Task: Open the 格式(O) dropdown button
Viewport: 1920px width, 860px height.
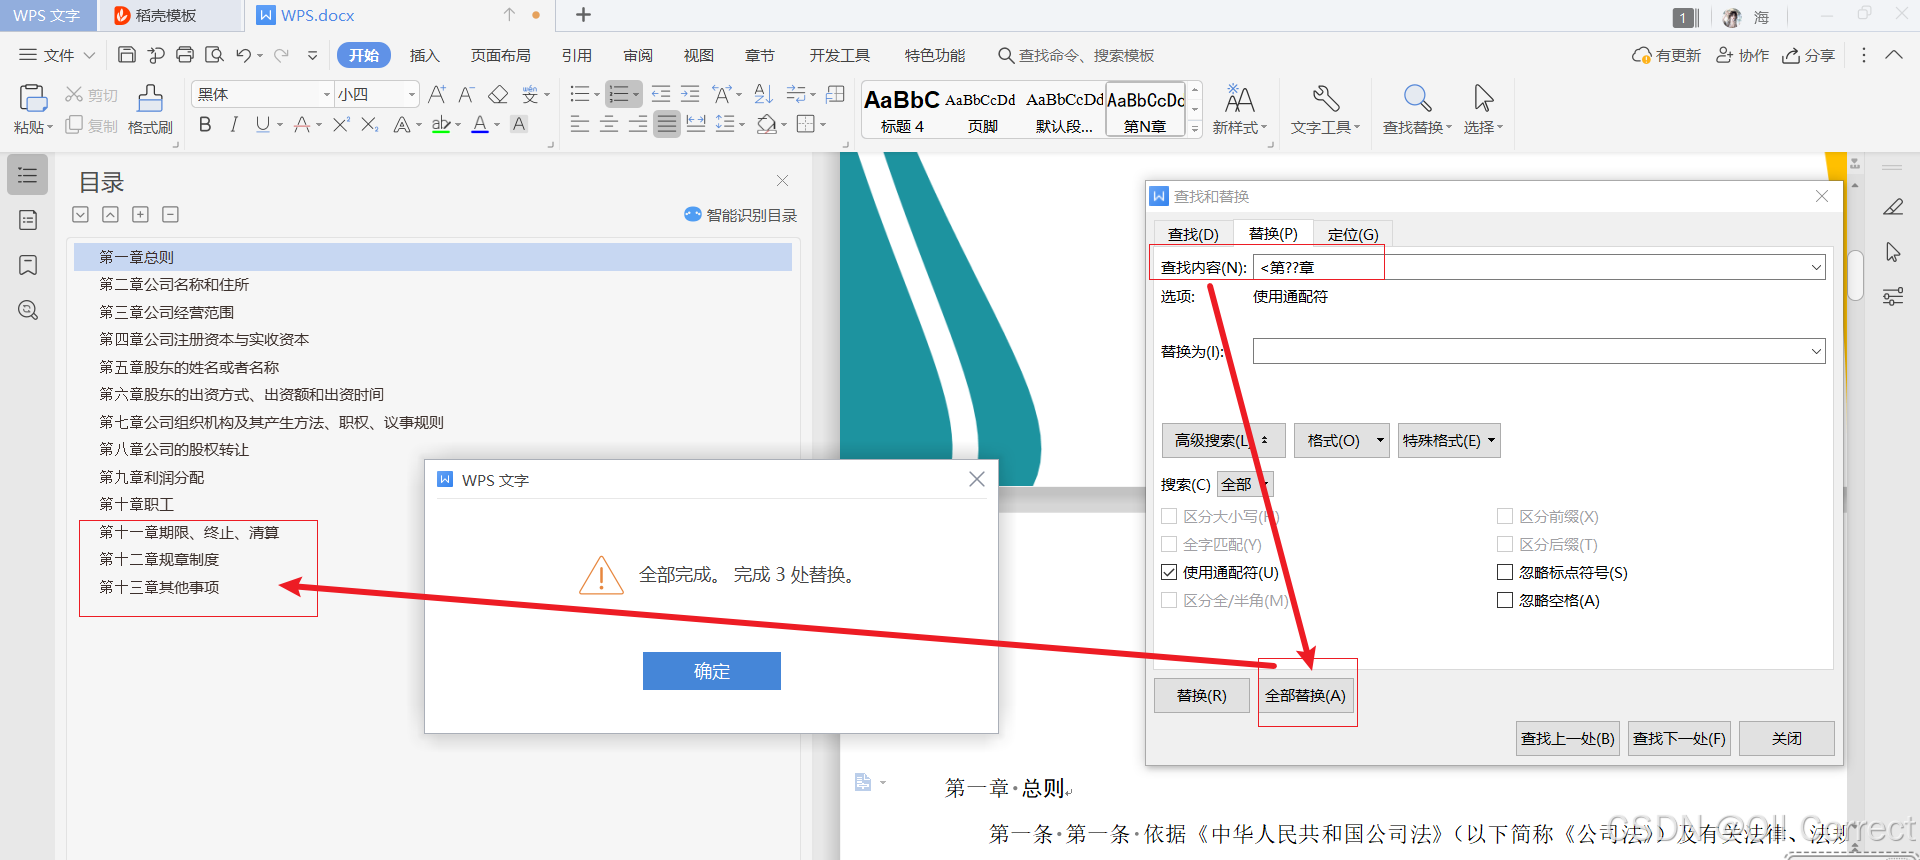Action: coord(1341,440)
